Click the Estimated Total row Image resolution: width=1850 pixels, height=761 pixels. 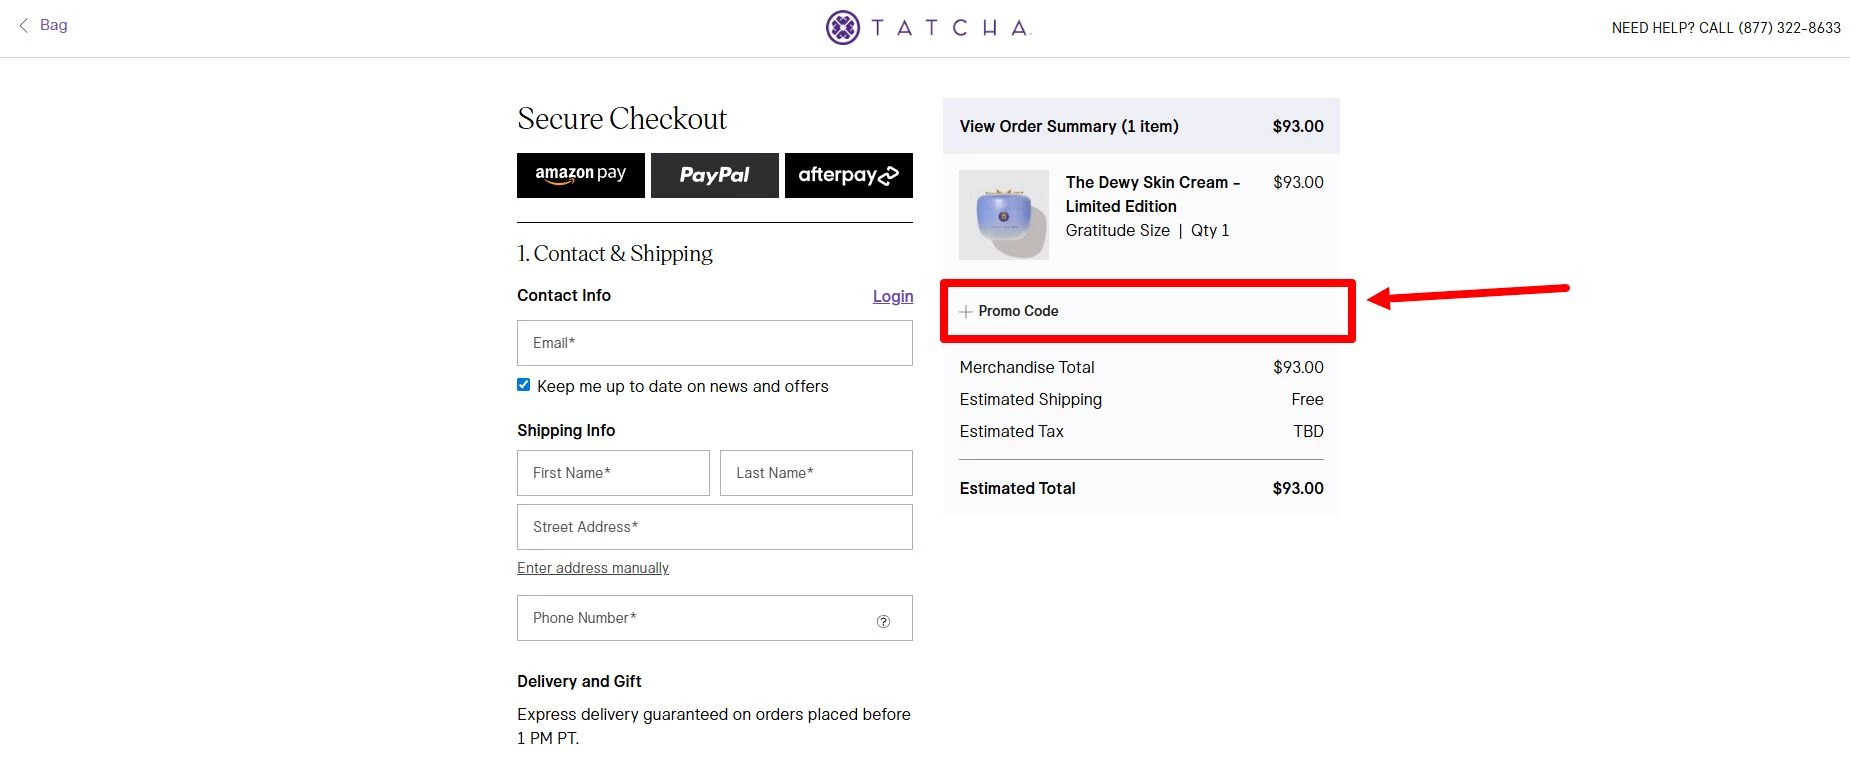[x=1017, y=488]
